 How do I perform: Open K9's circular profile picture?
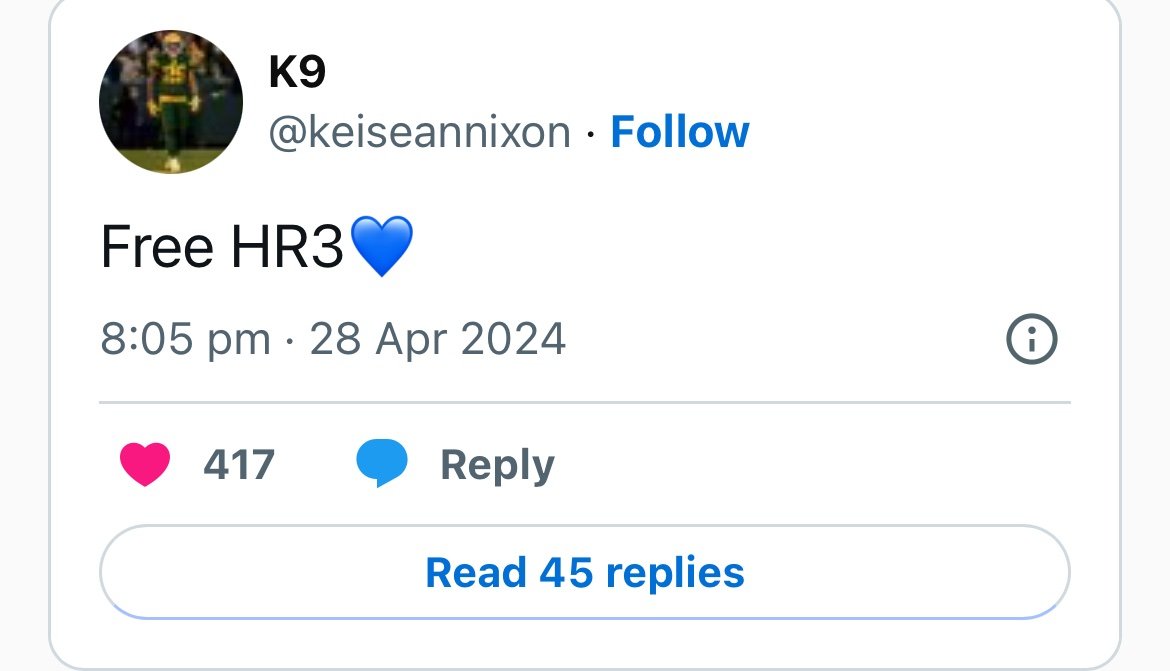(x=171, y=101)
